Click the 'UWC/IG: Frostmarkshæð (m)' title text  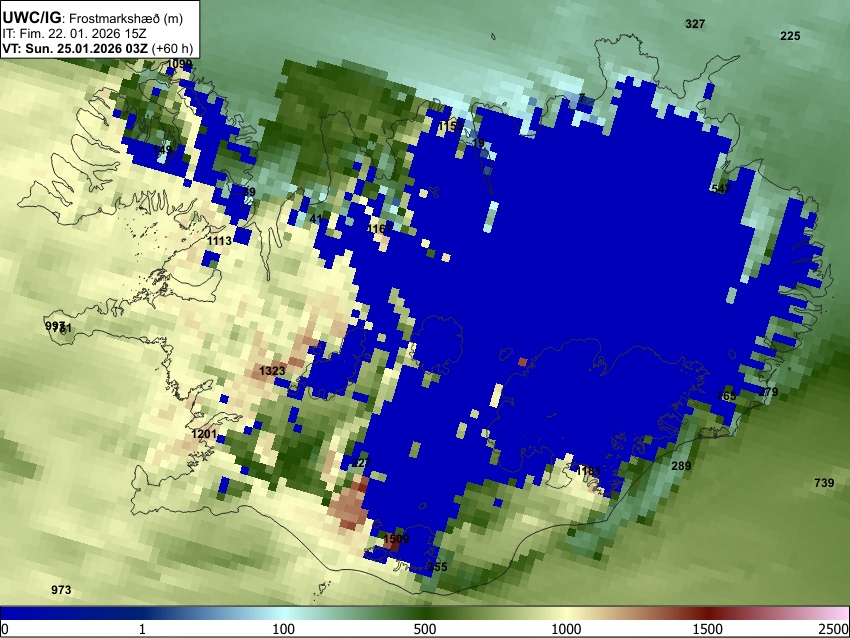pos(93,18)
